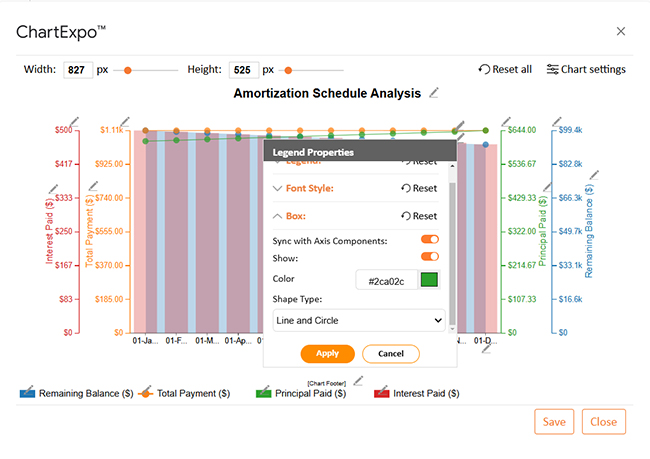Cancel the Legend Properties dialog

(390, 354)
